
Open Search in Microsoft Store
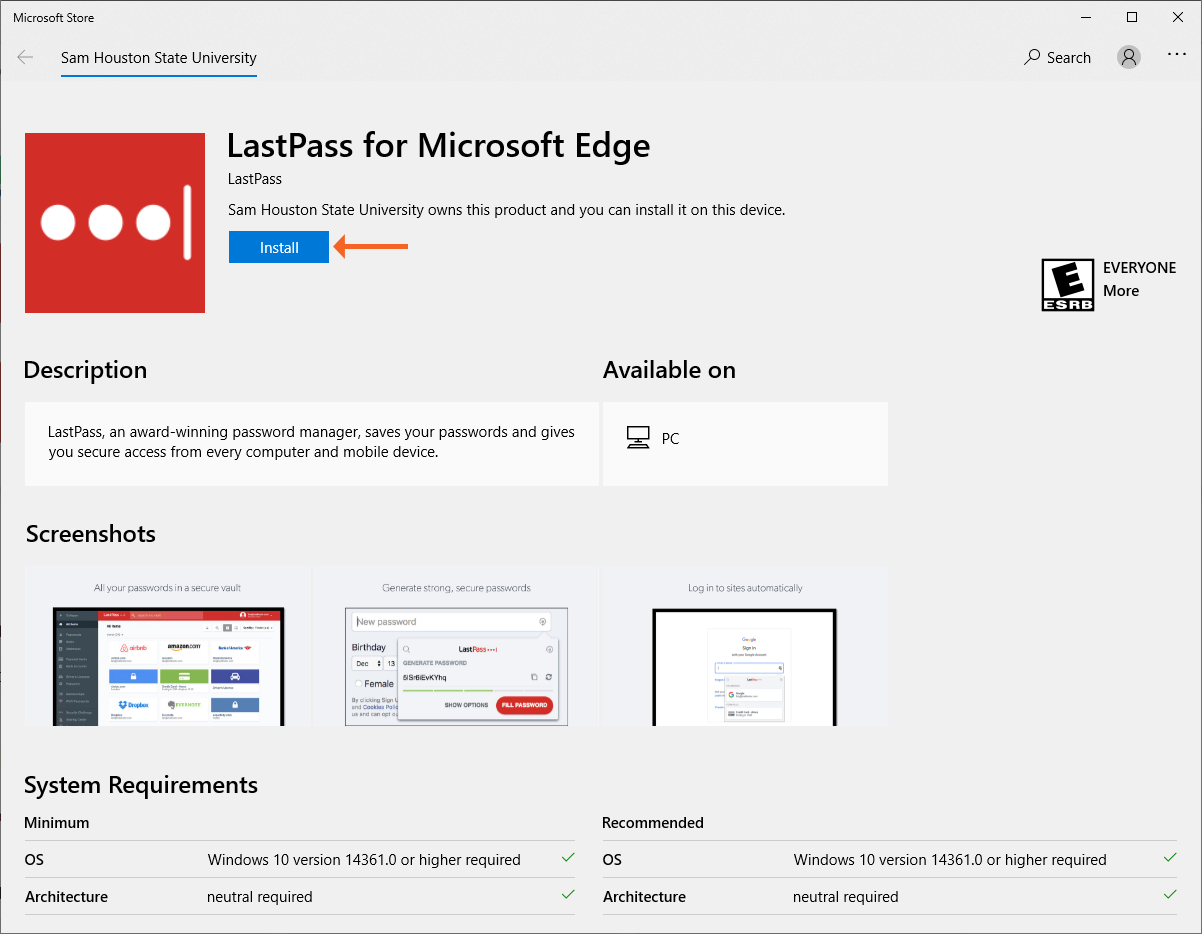point(1057,57)
